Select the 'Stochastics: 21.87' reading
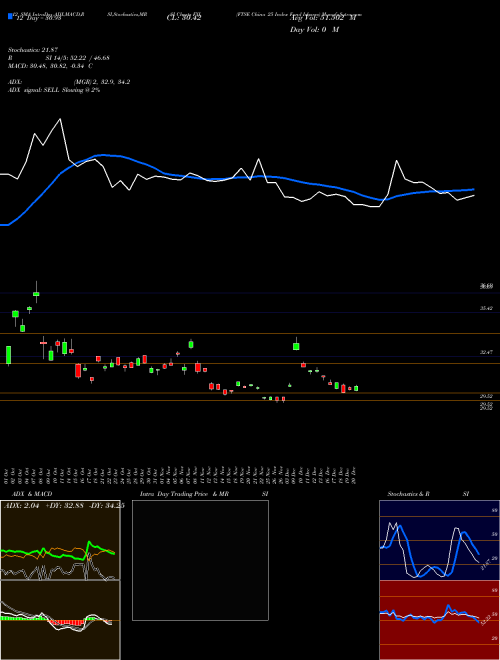The width and height of the screenshot is (500, 660). click(x=32, y=50)
